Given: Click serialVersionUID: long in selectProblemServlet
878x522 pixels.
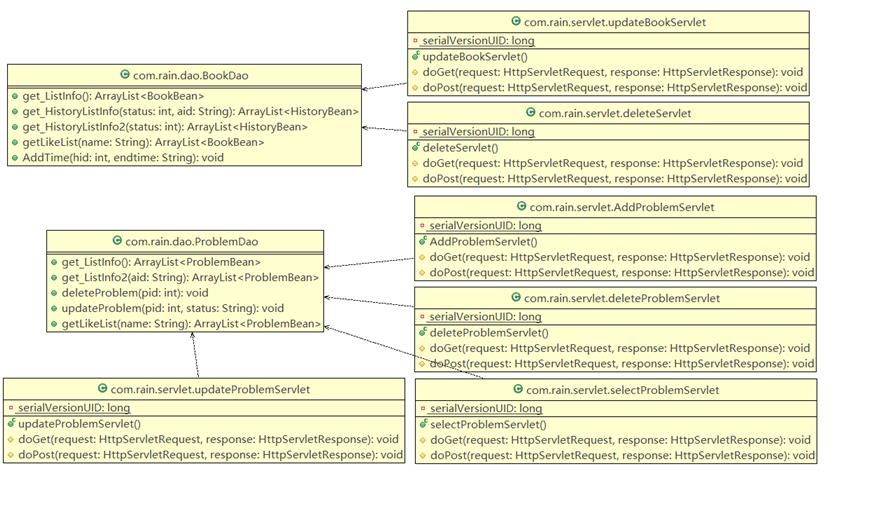Looking at the screenshot, I should pyautogui.click(x=485, y=408).
